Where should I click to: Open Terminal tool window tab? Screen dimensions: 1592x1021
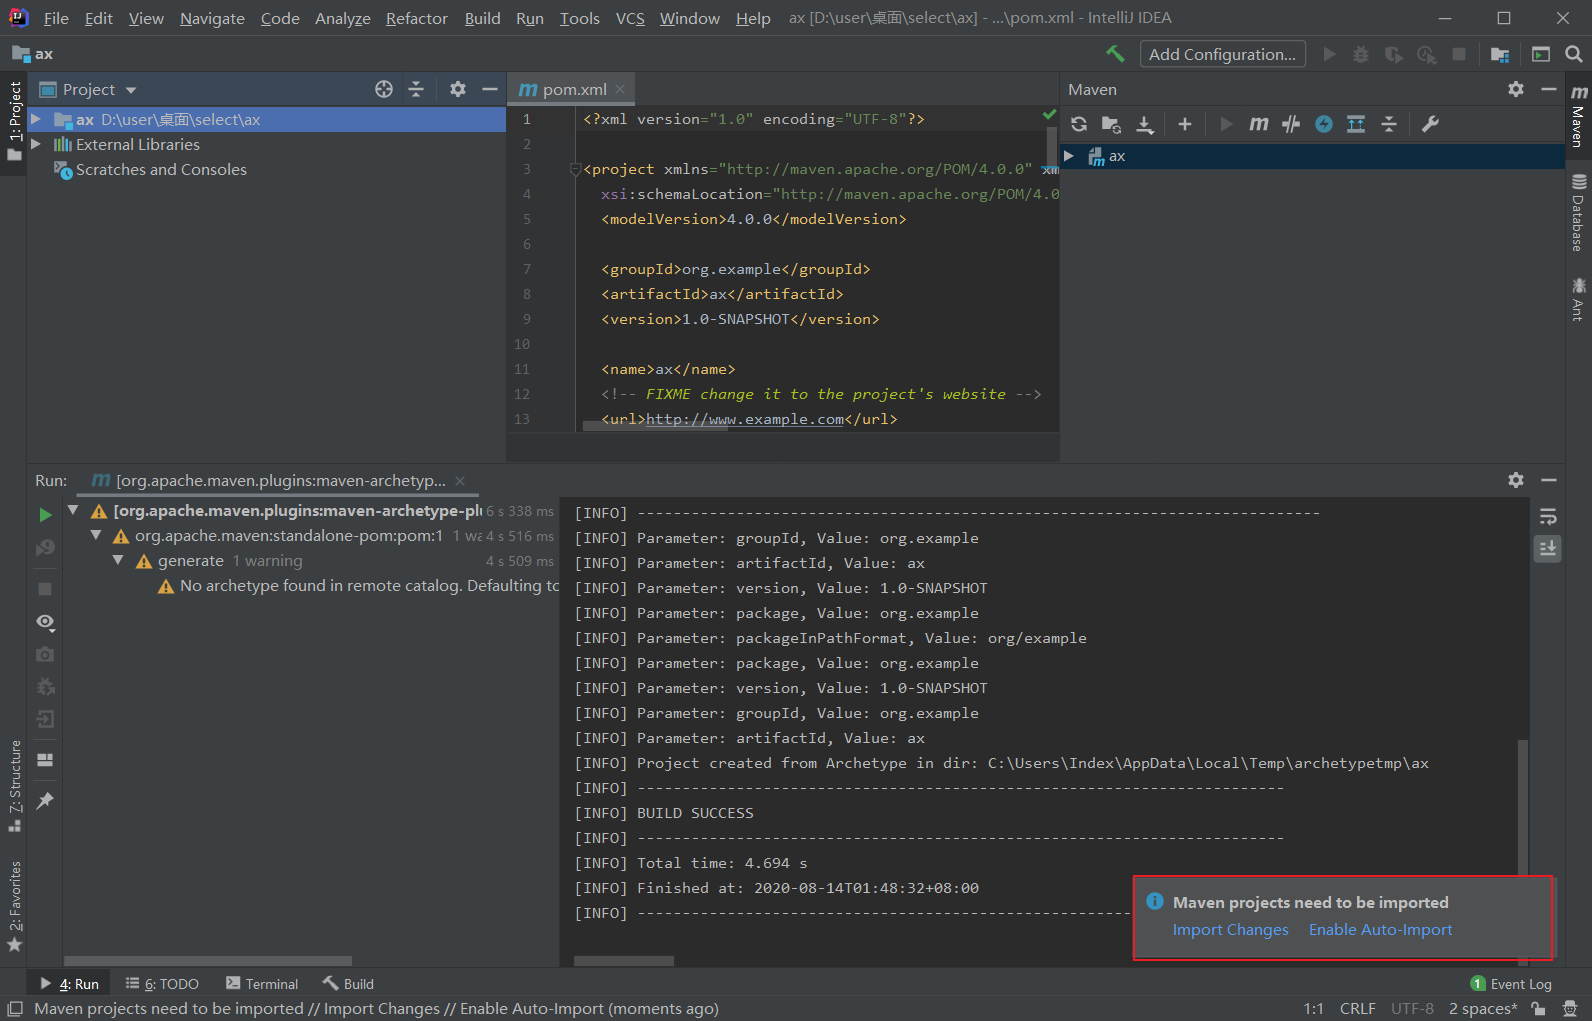pyautogui.click(x=262, y=984)
